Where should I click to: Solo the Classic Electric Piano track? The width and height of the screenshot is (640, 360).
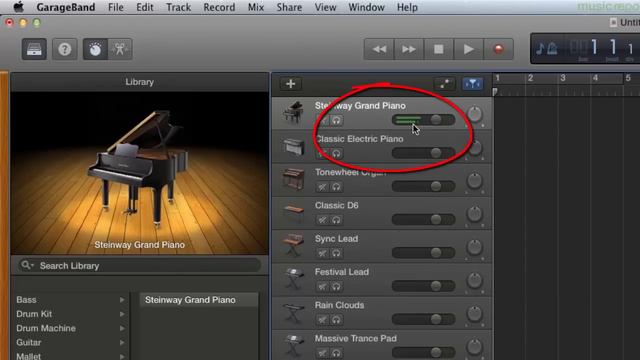[336, 154]
